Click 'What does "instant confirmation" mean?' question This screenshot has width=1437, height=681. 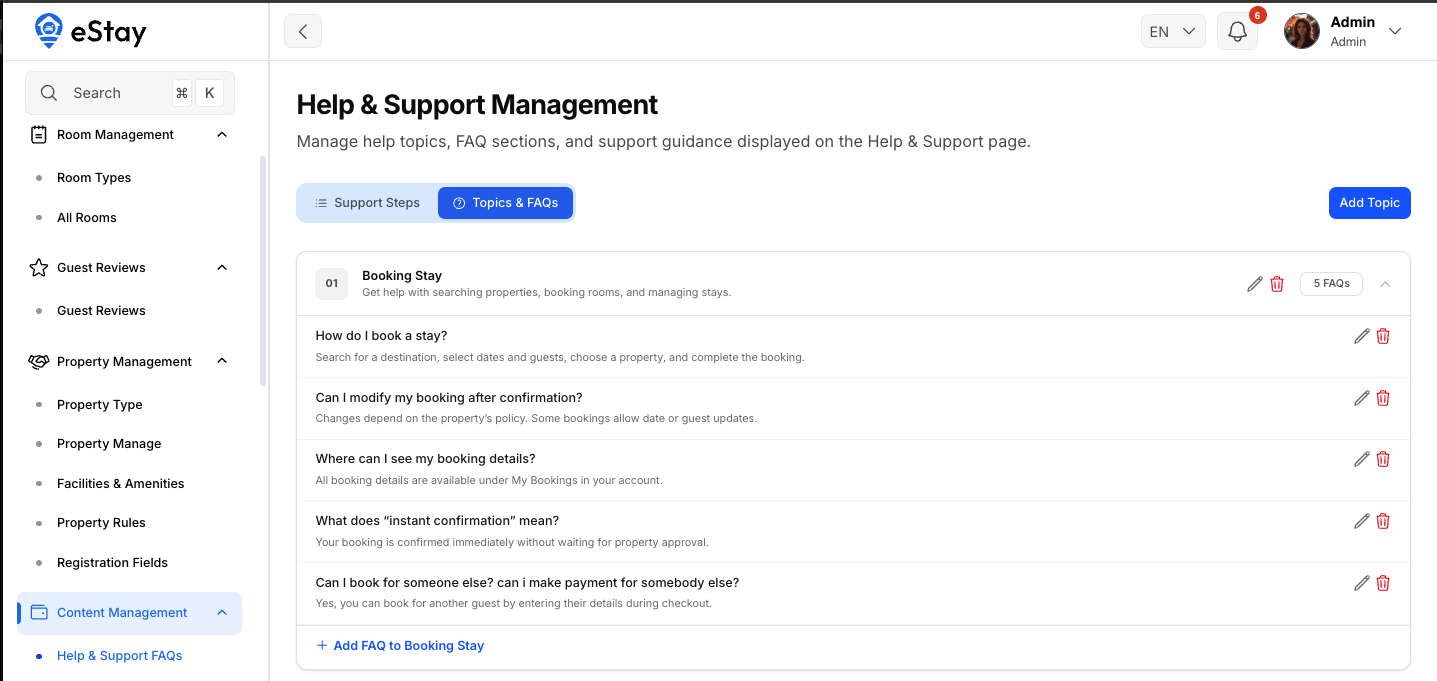(437, 521)
